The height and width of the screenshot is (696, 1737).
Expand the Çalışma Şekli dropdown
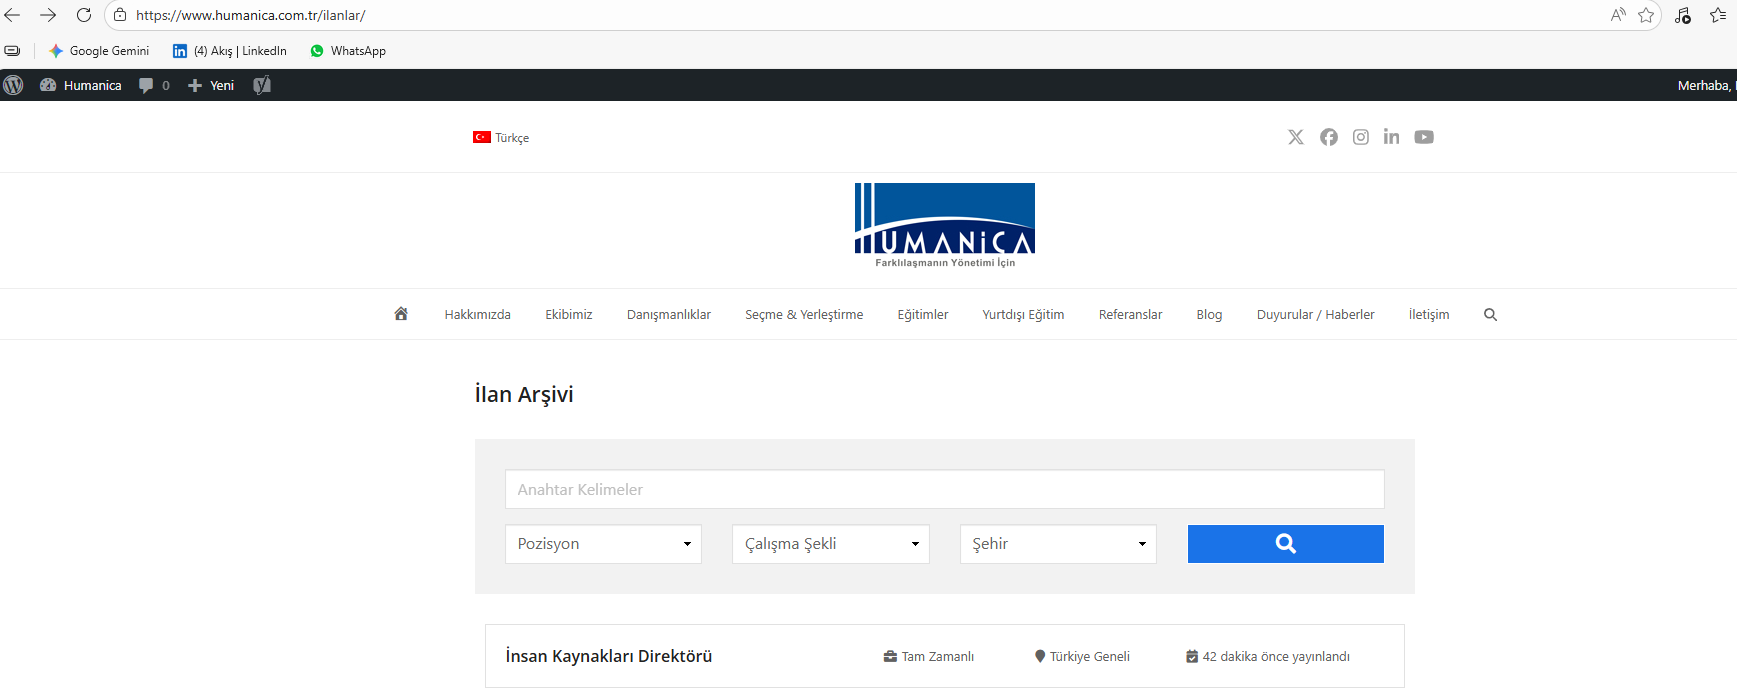tap(831, 544)
